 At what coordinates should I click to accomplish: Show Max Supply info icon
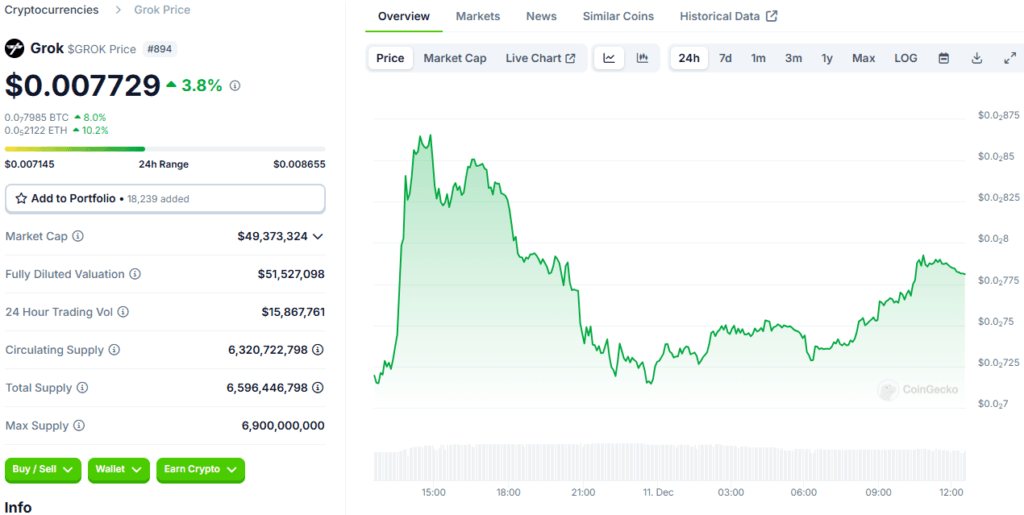pos(79,426)
